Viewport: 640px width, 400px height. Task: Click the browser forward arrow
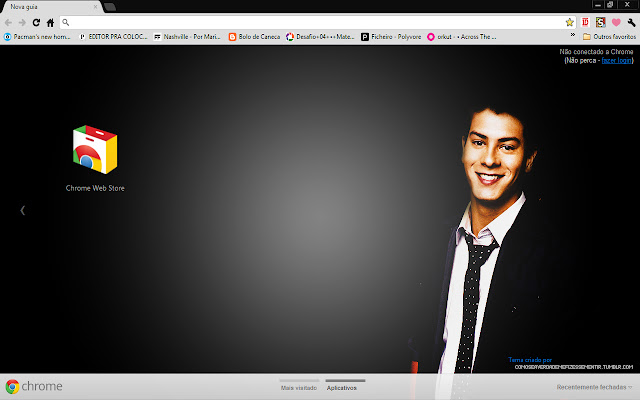pos(22,22)
